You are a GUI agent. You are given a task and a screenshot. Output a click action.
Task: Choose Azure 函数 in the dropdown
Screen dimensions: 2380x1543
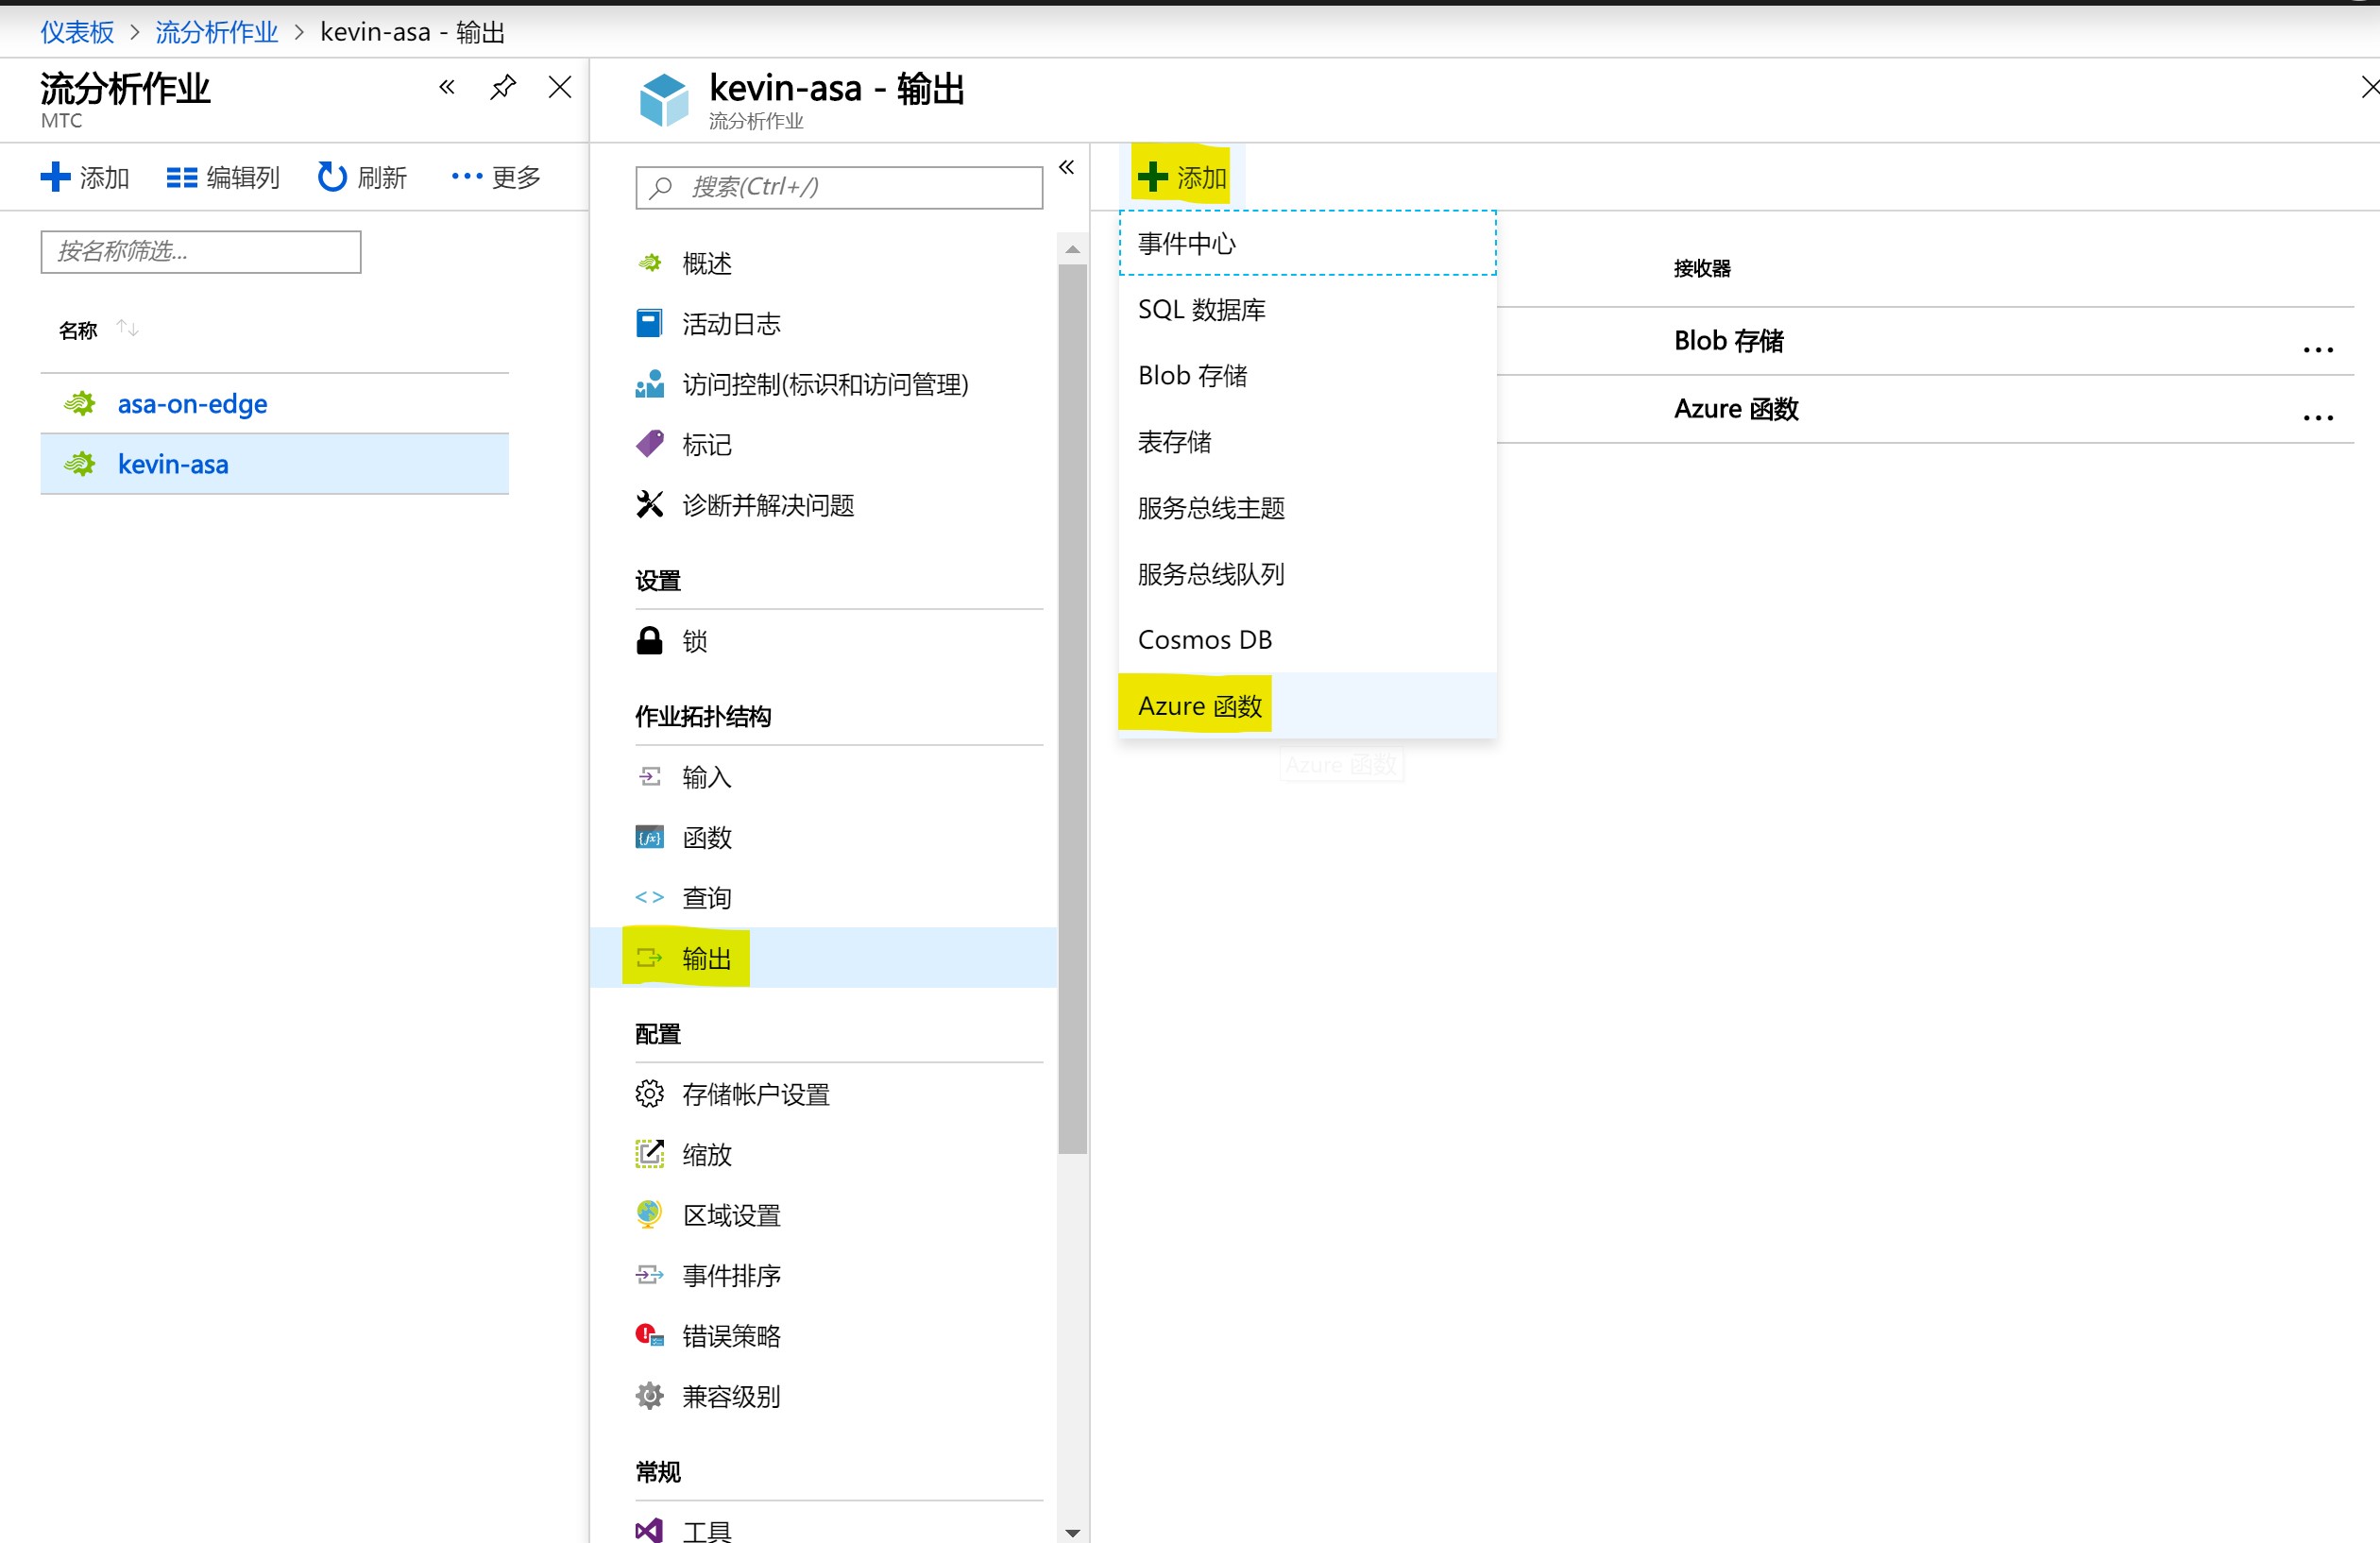click(x=1308, y=706)
